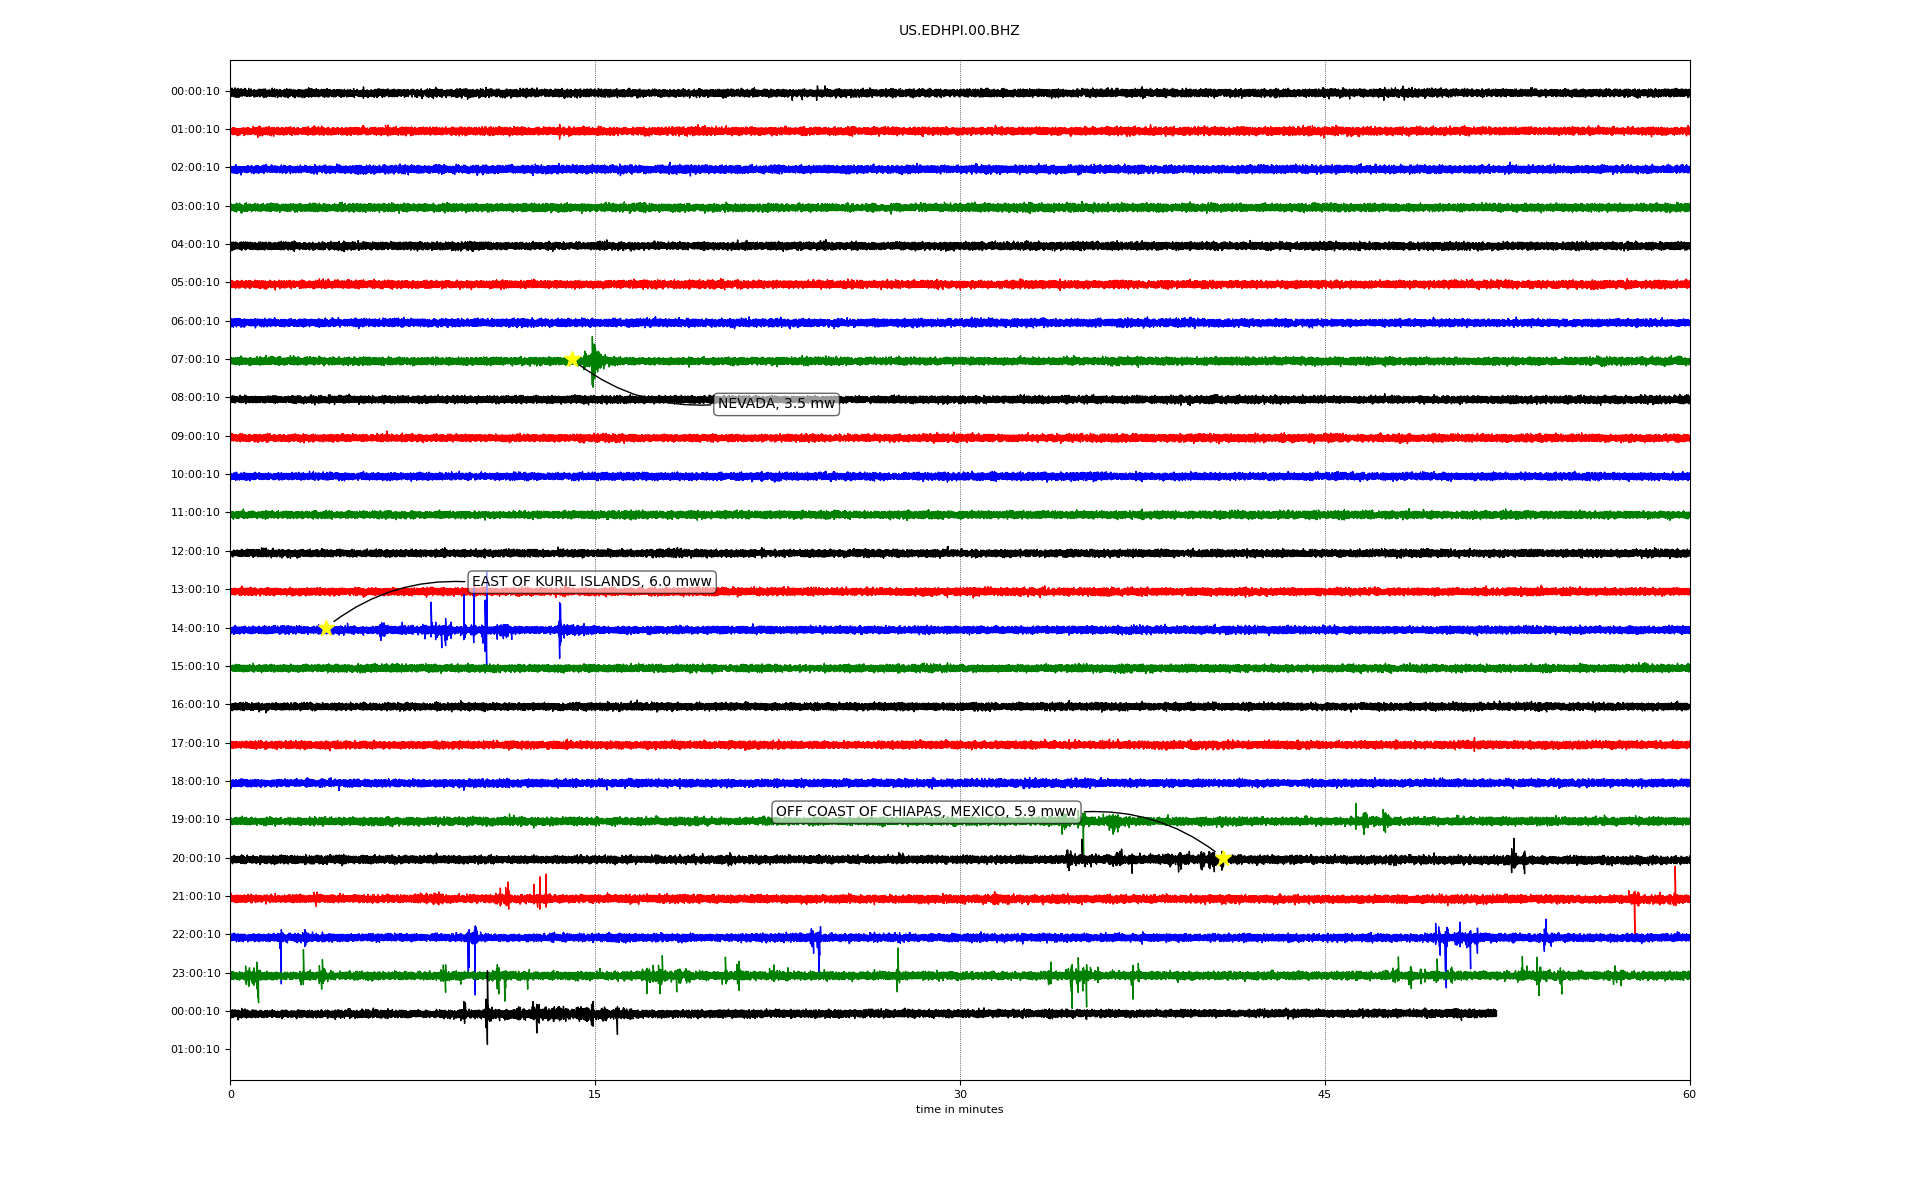This screenshot has height=1200, width=1920.
Task: Click the first 01:00:10 time label near top
Action: (x=195, y=130)
